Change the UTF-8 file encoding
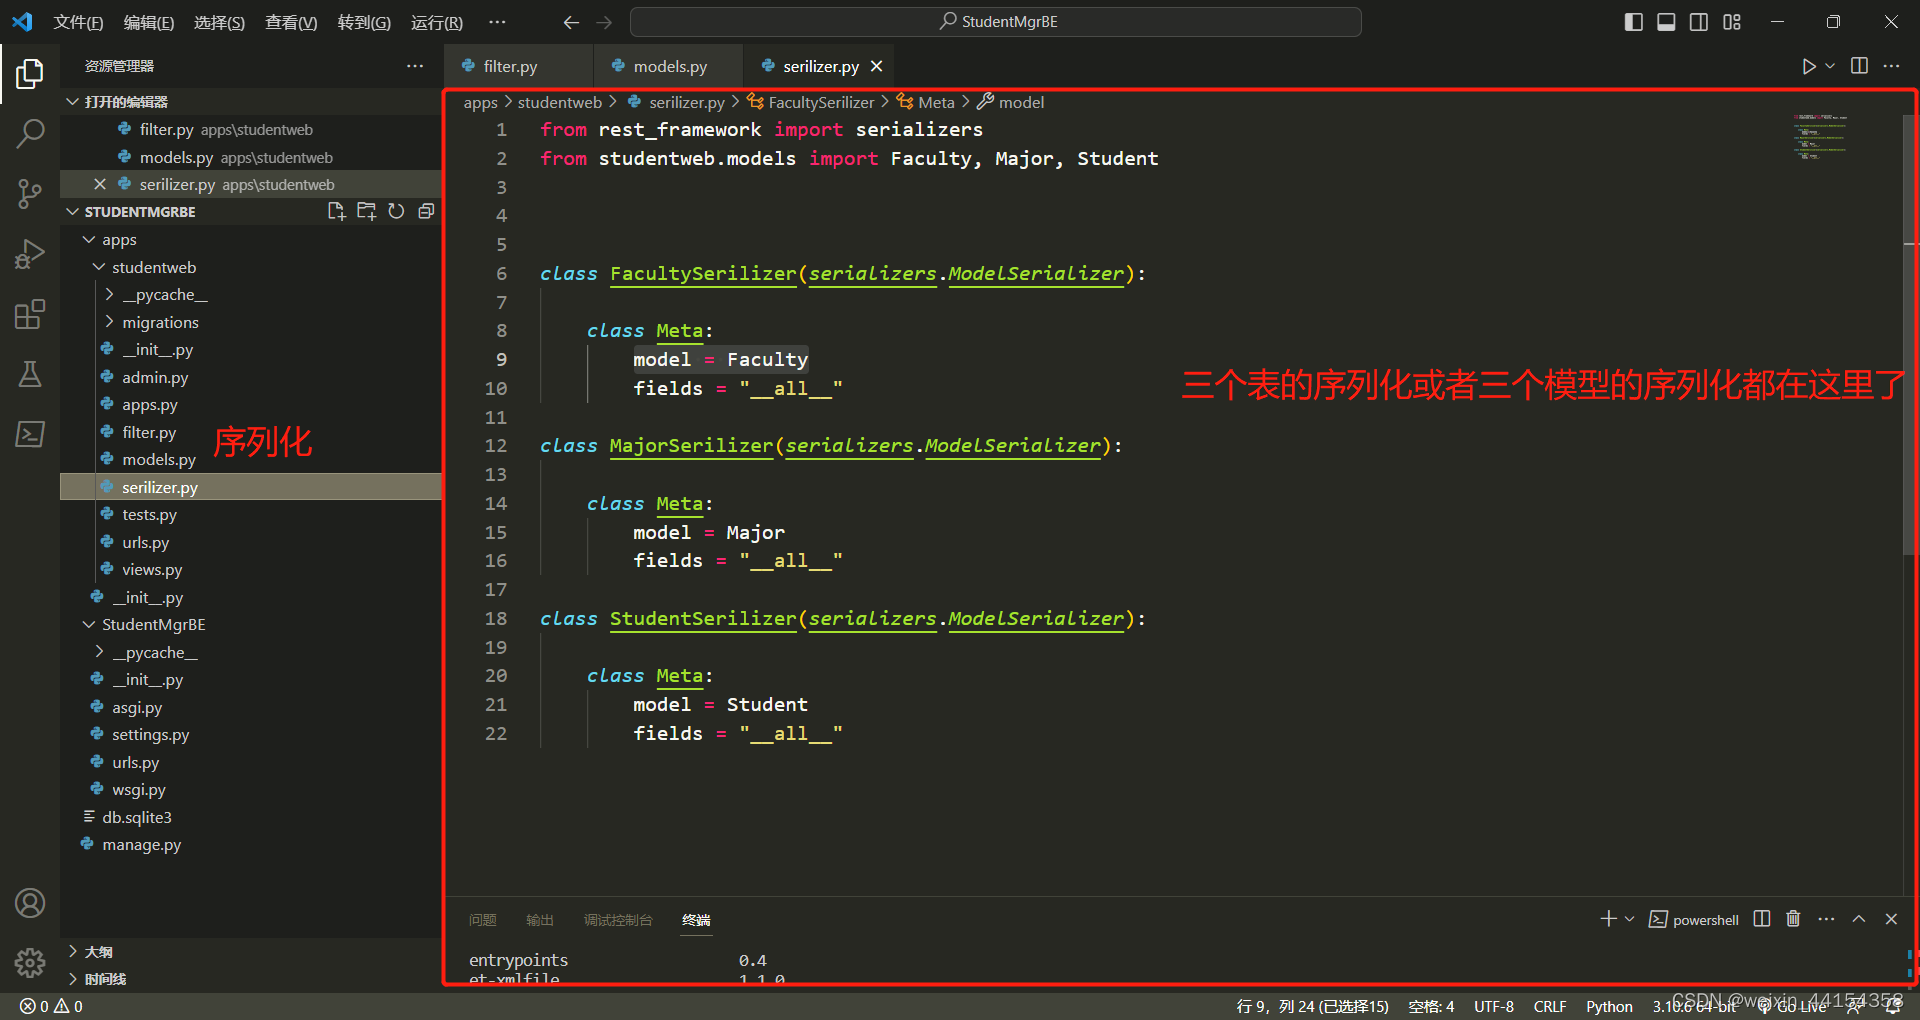1920x1020 pixels. coord(1493,1006)
